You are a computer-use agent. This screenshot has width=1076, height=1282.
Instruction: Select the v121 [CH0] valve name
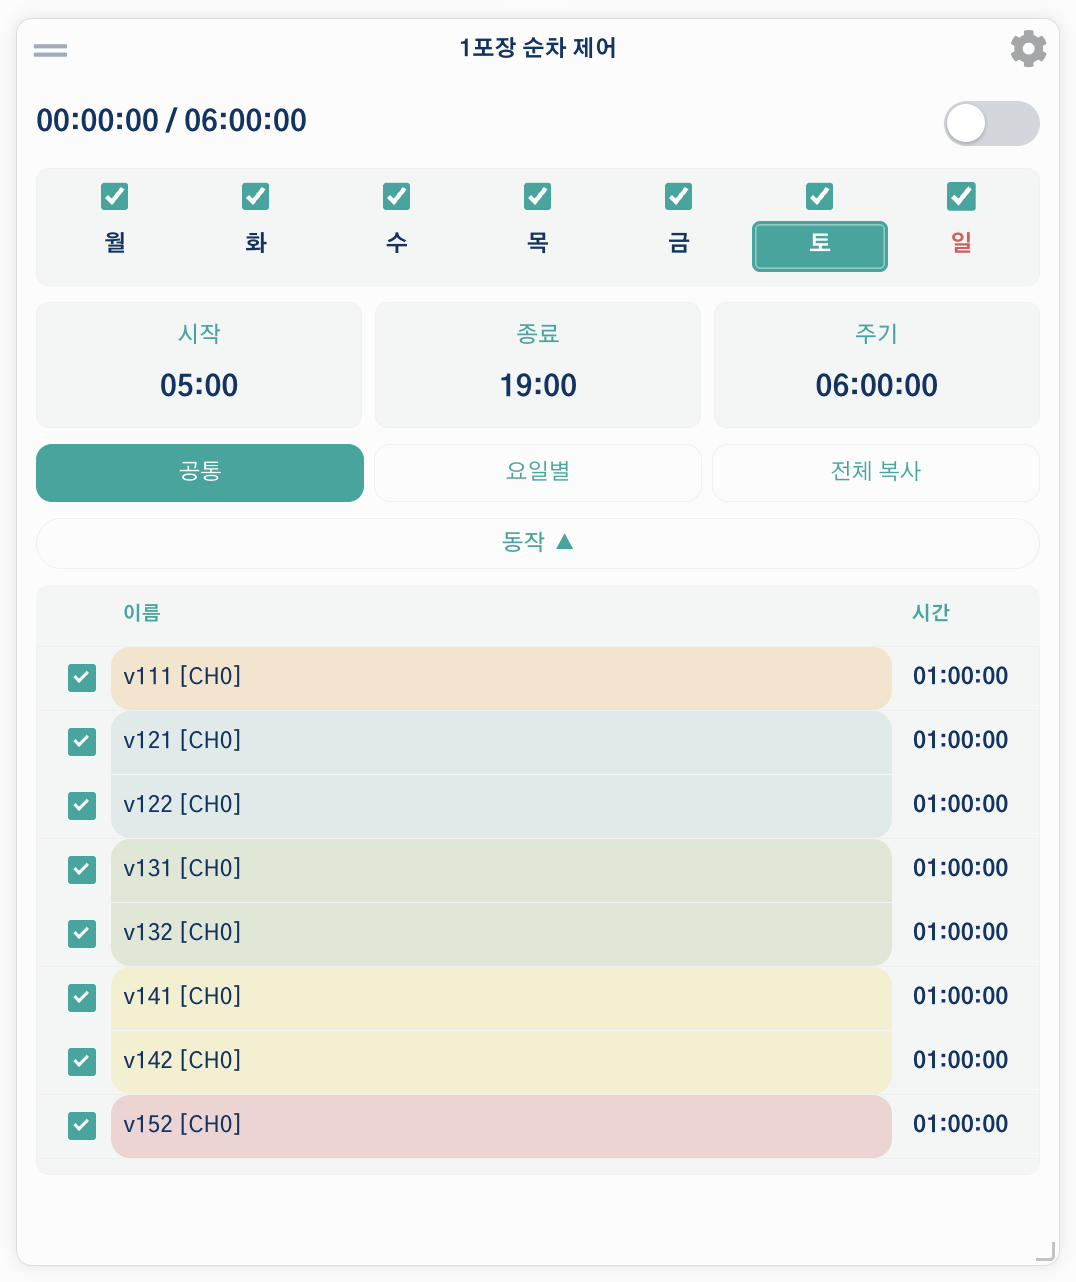501,742
